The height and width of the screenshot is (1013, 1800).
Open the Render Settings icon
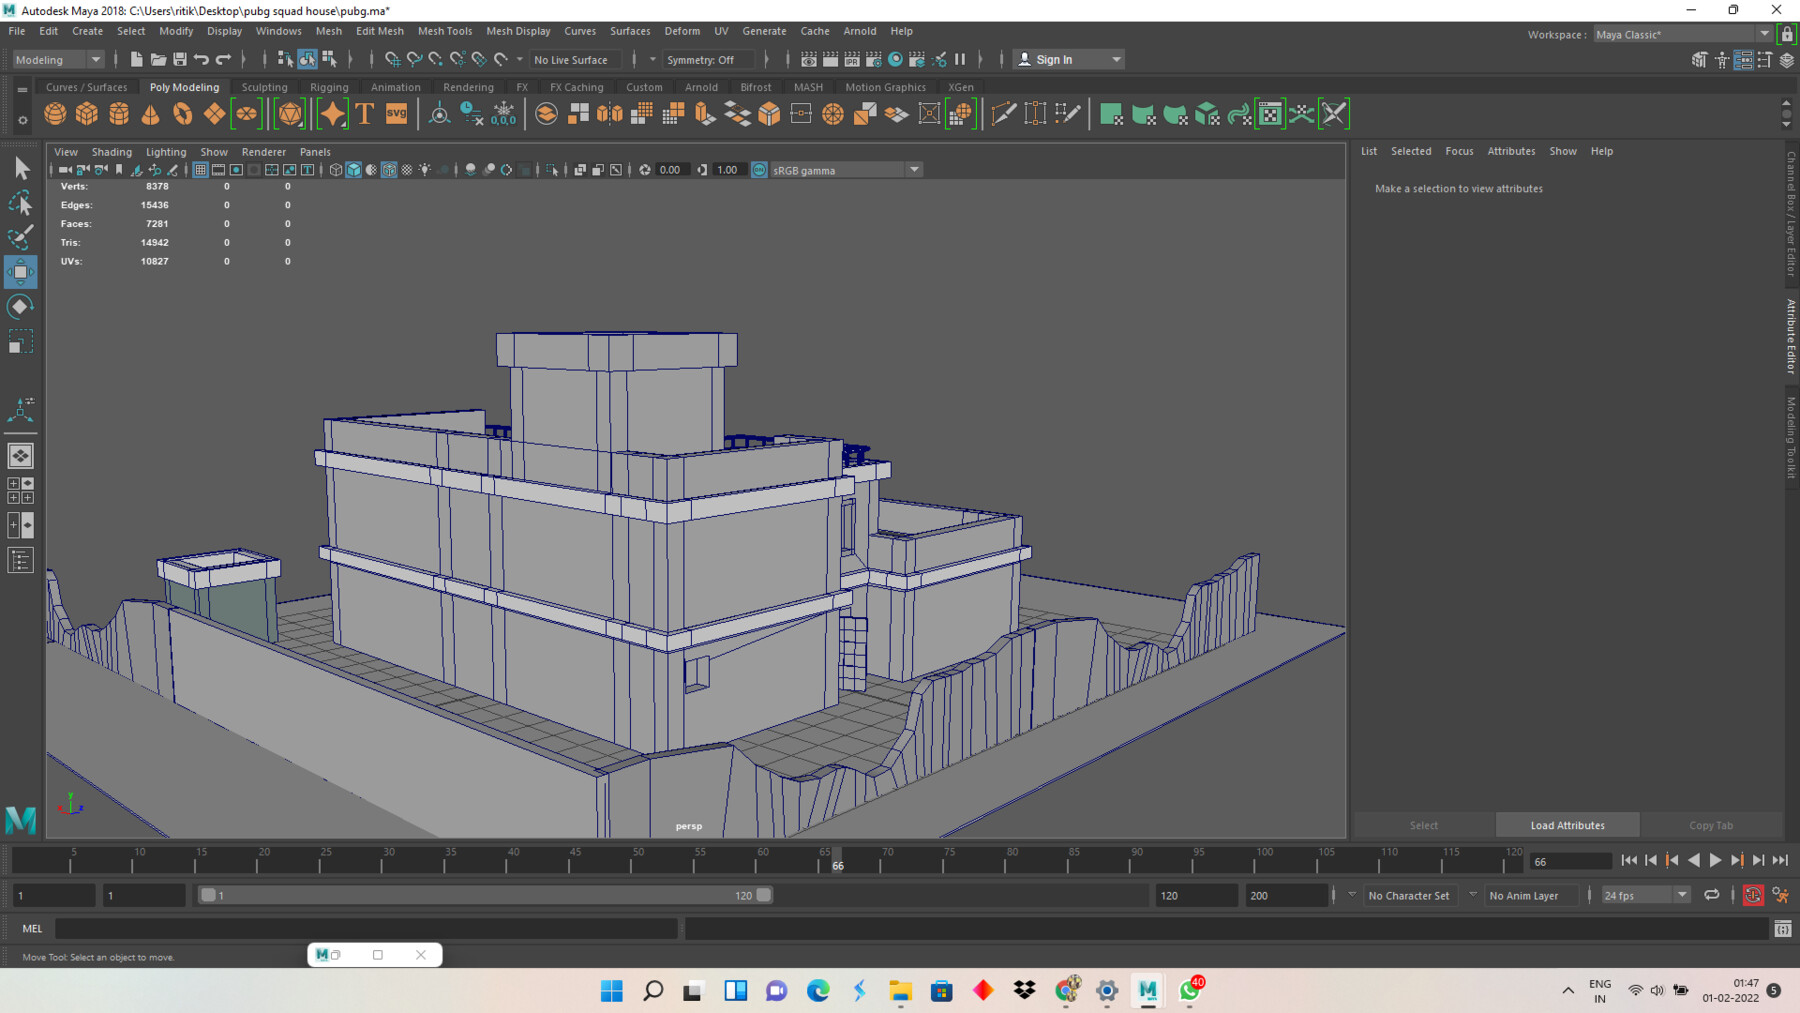tap(873, 59)
